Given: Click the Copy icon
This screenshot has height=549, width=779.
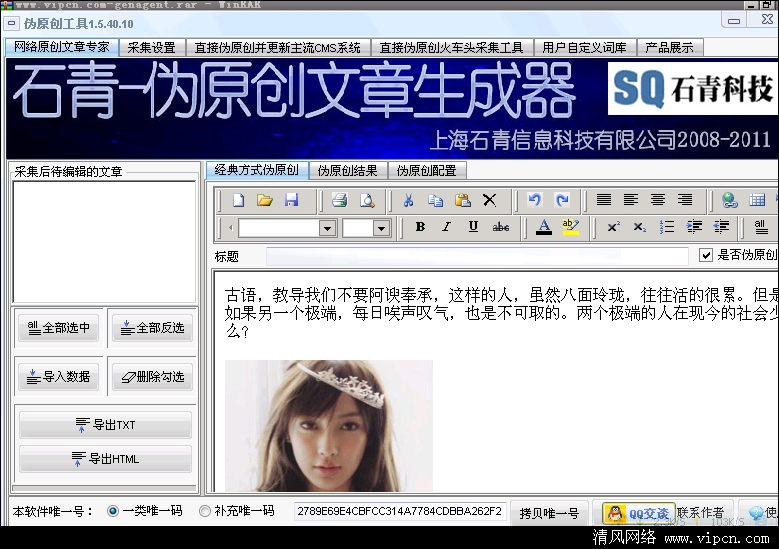Looking at the screenshot, I should (435, 200).
